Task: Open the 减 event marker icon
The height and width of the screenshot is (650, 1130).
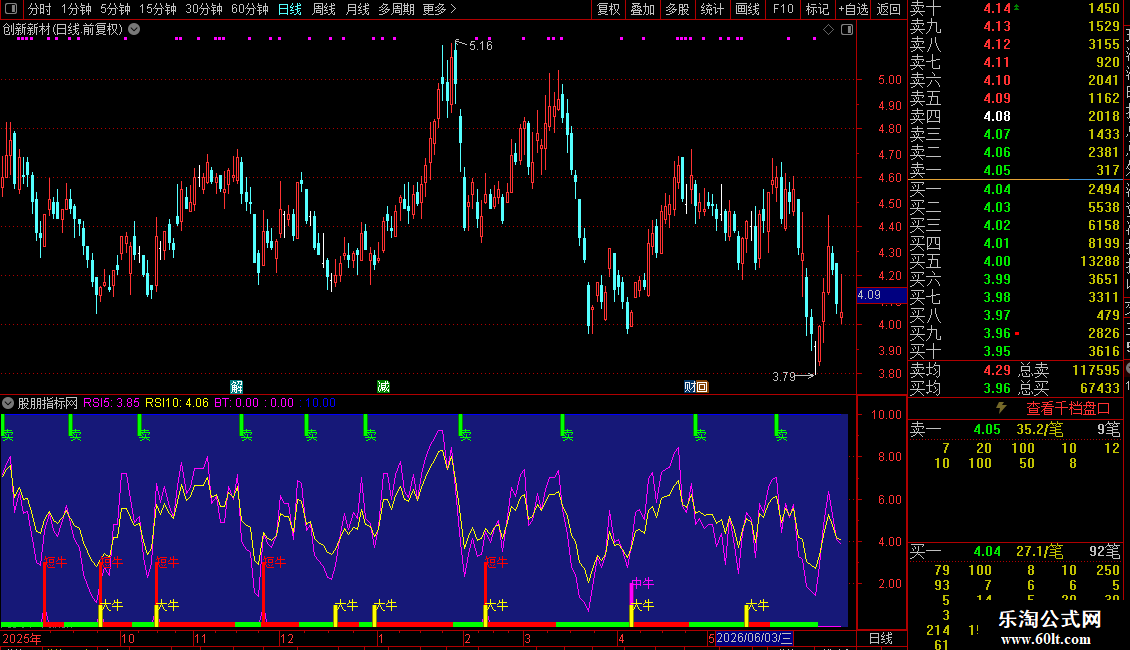Action: [383, 387]
